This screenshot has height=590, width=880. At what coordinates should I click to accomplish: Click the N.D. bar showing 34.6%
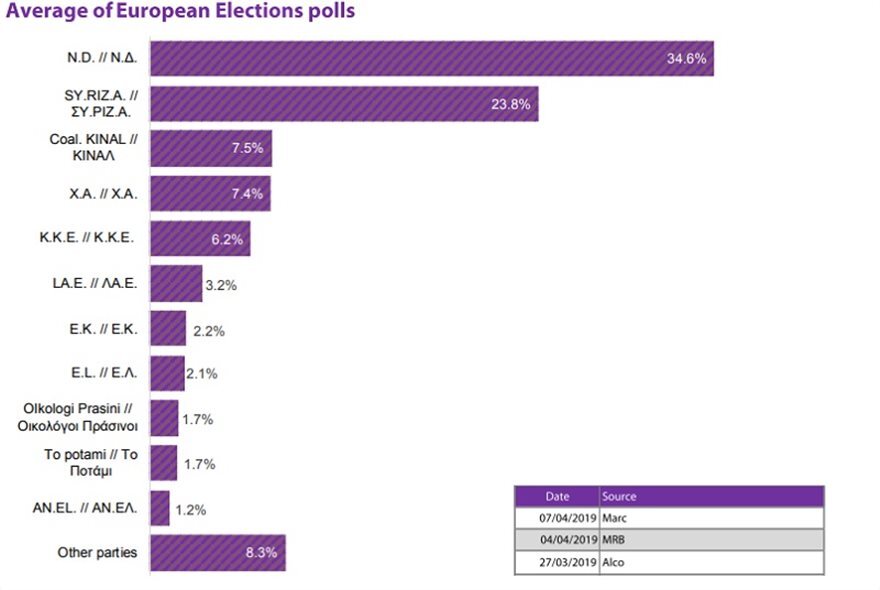click(x=431, y=58)
